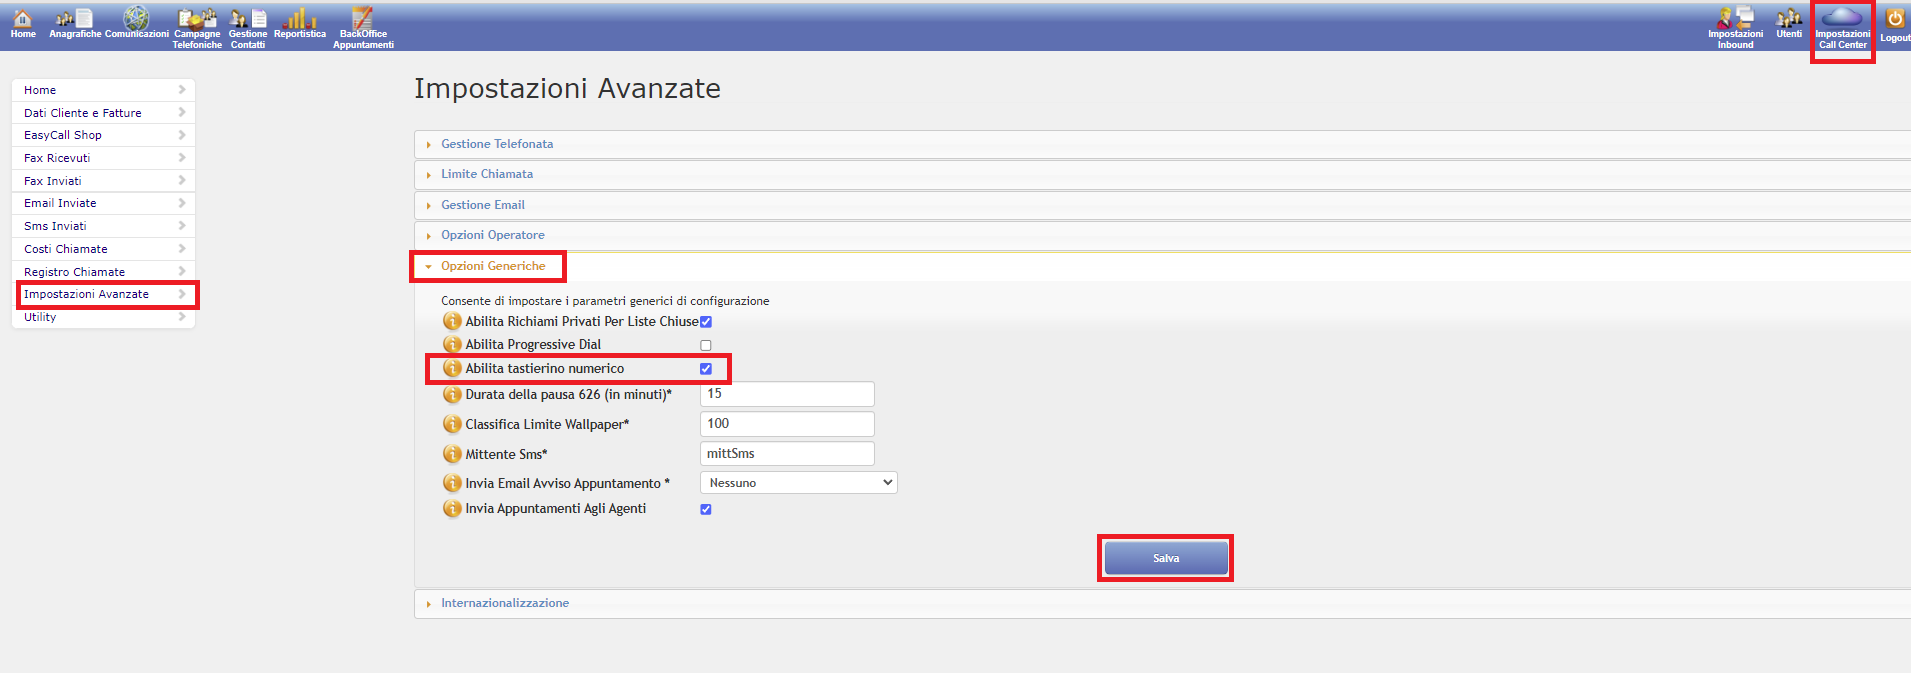Open BackOffice Appuntamenti icon

362,18
